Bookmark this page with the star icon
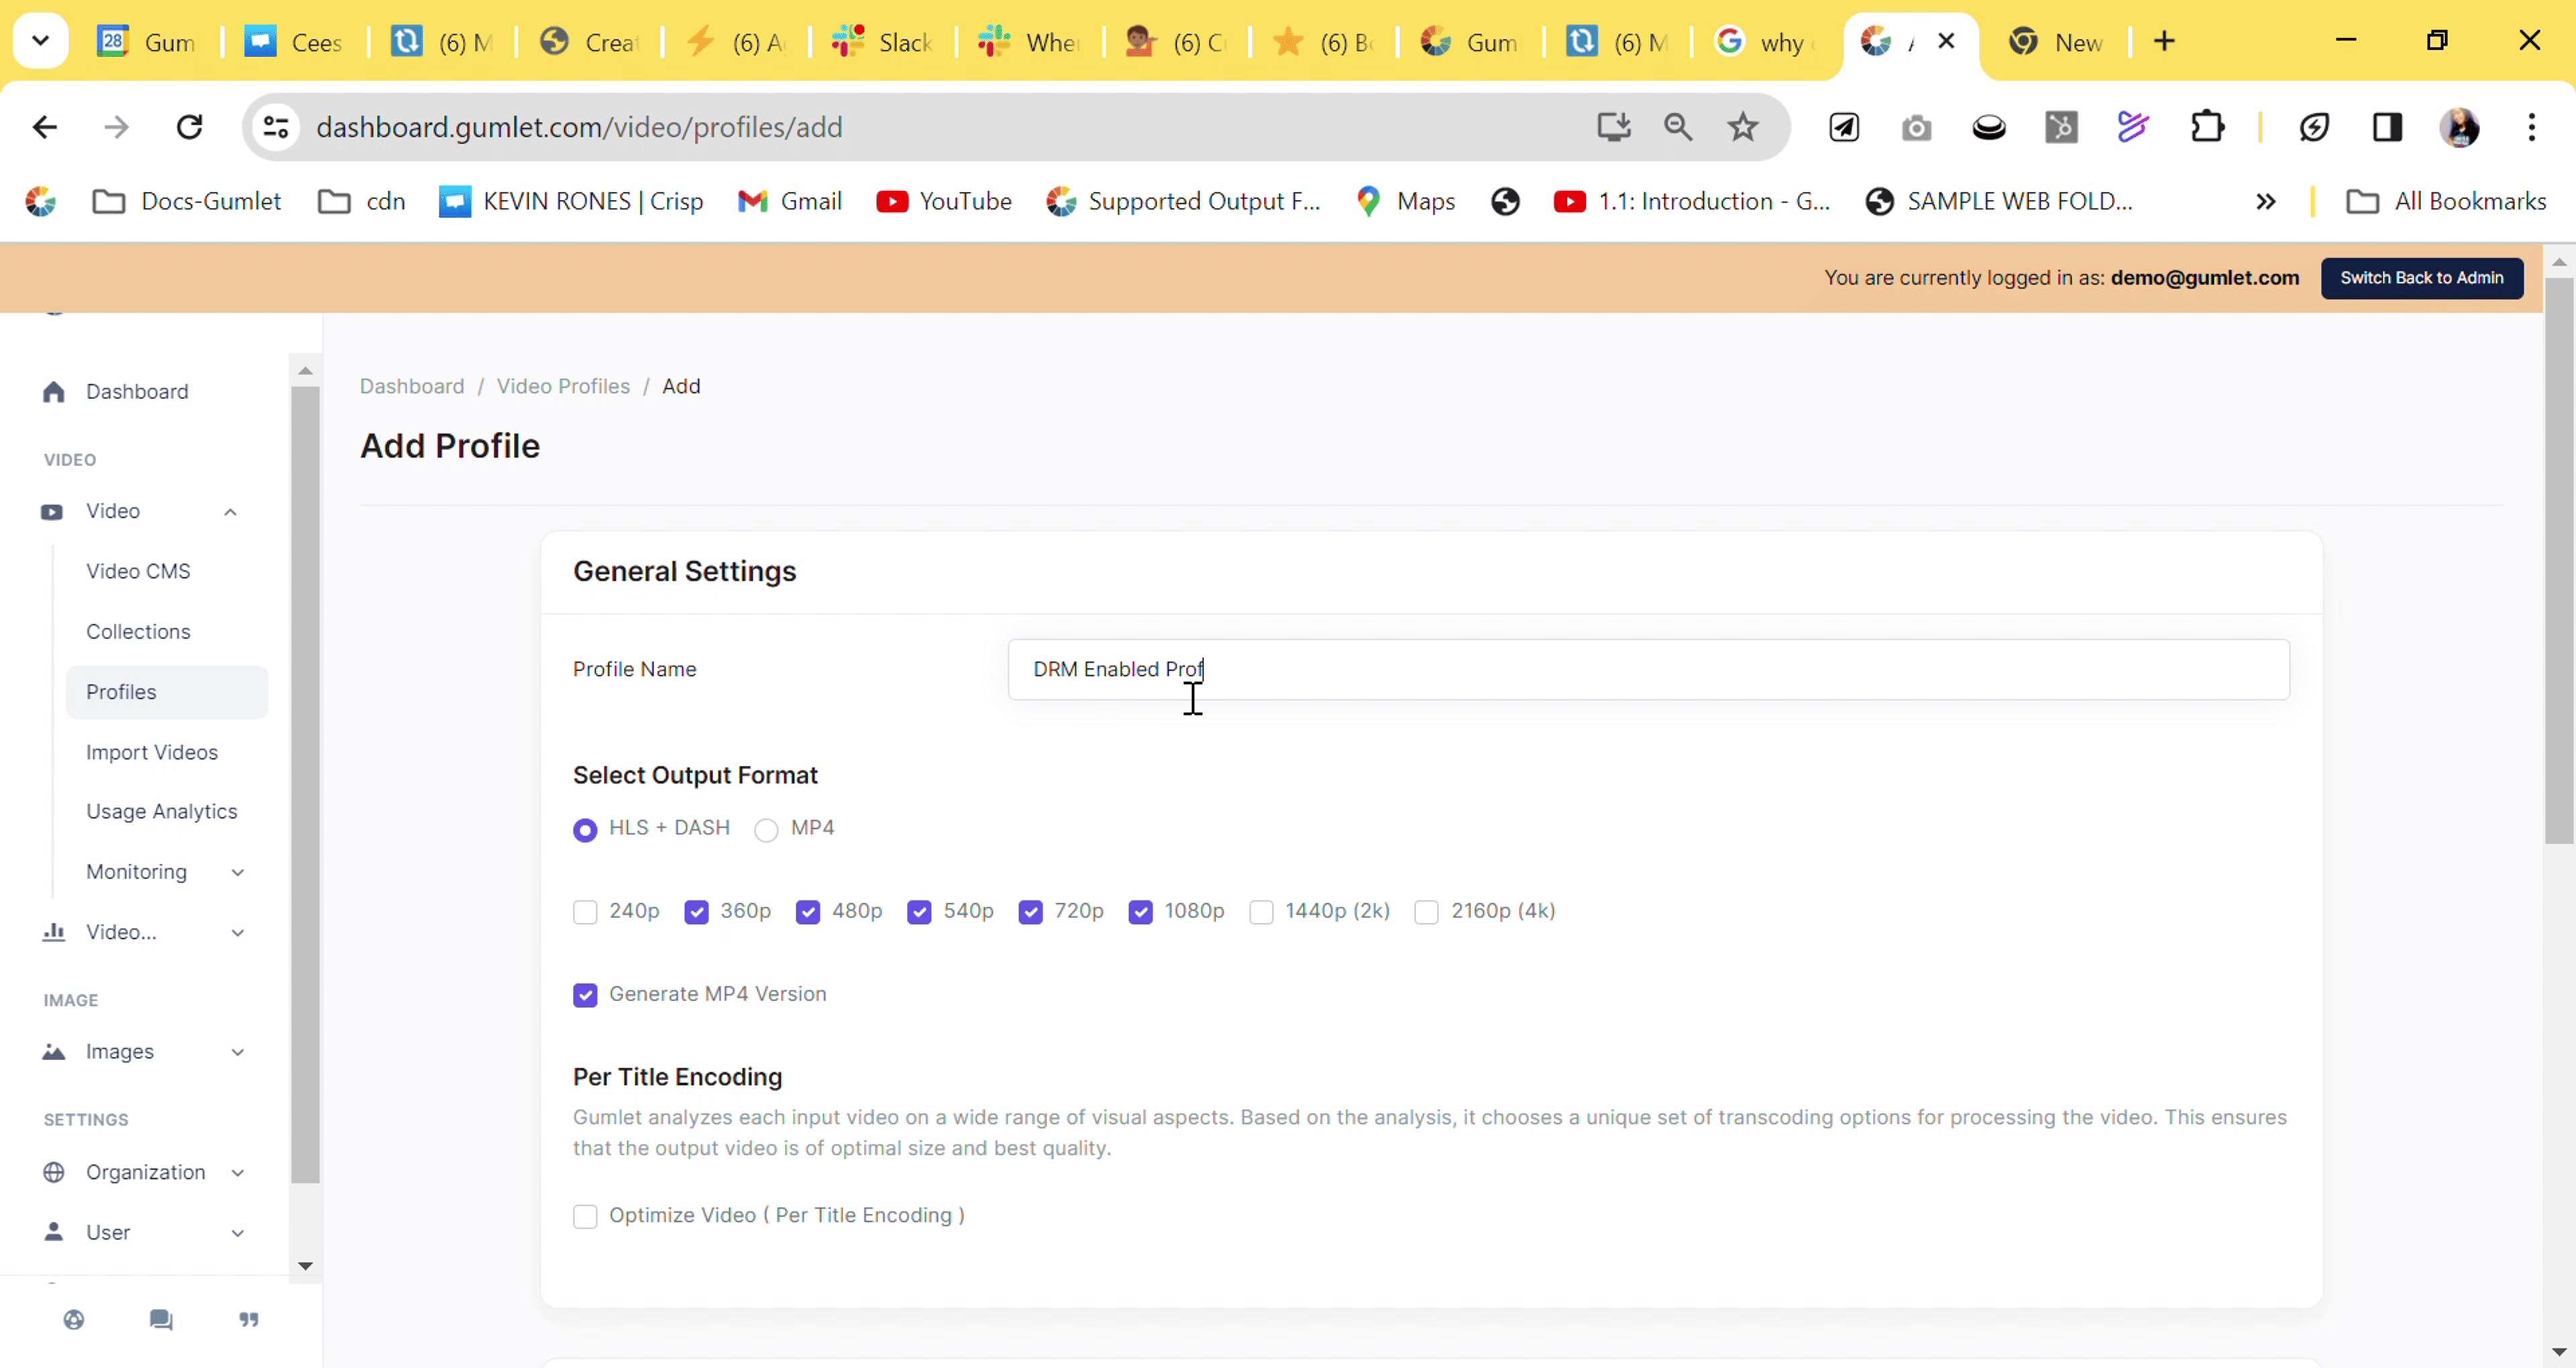This screenshot has width=2576, height=1368. 1742,127
